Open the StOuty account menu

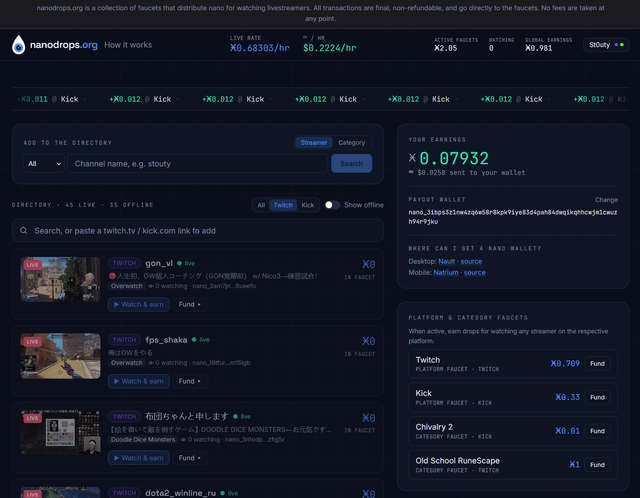pyautogui.click(x=606, y=45)
